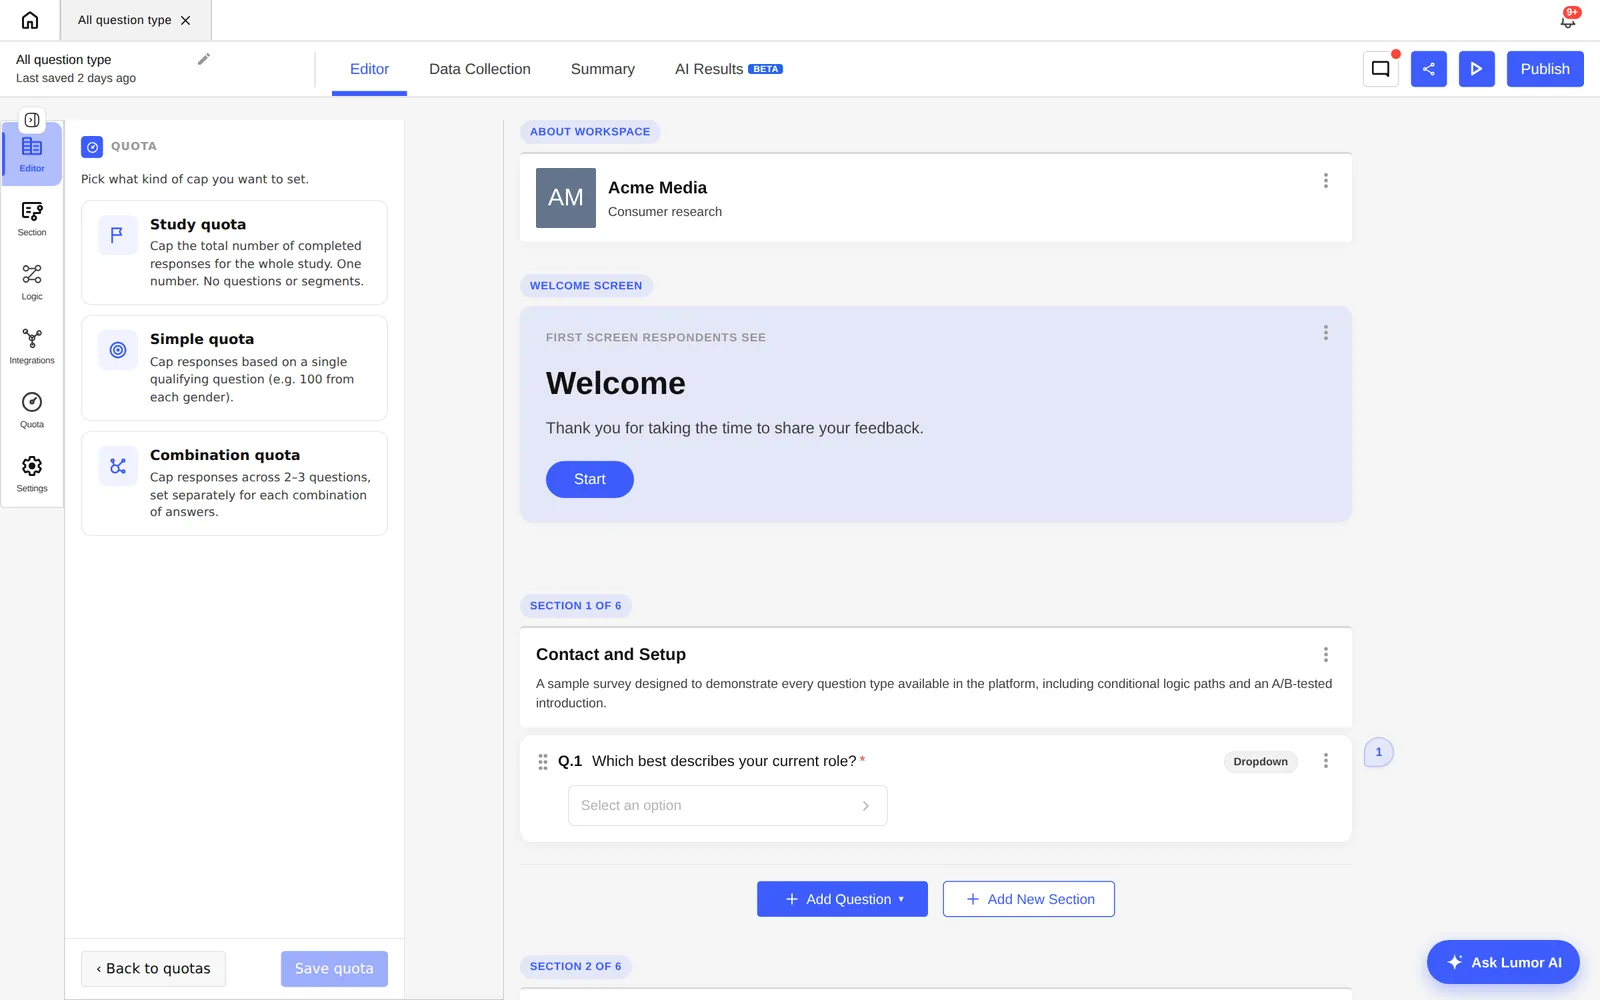Click the Start button on Welcome screen
Screen dimensions: 1600x1000
590,479
